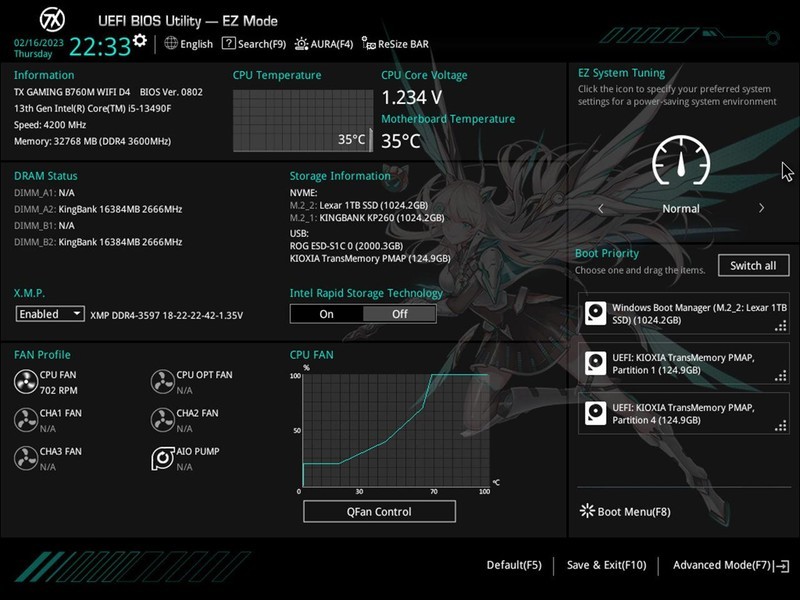Click the CPU FAN curve graph
Screen dimensions: 800x600
tap(396, 430)
